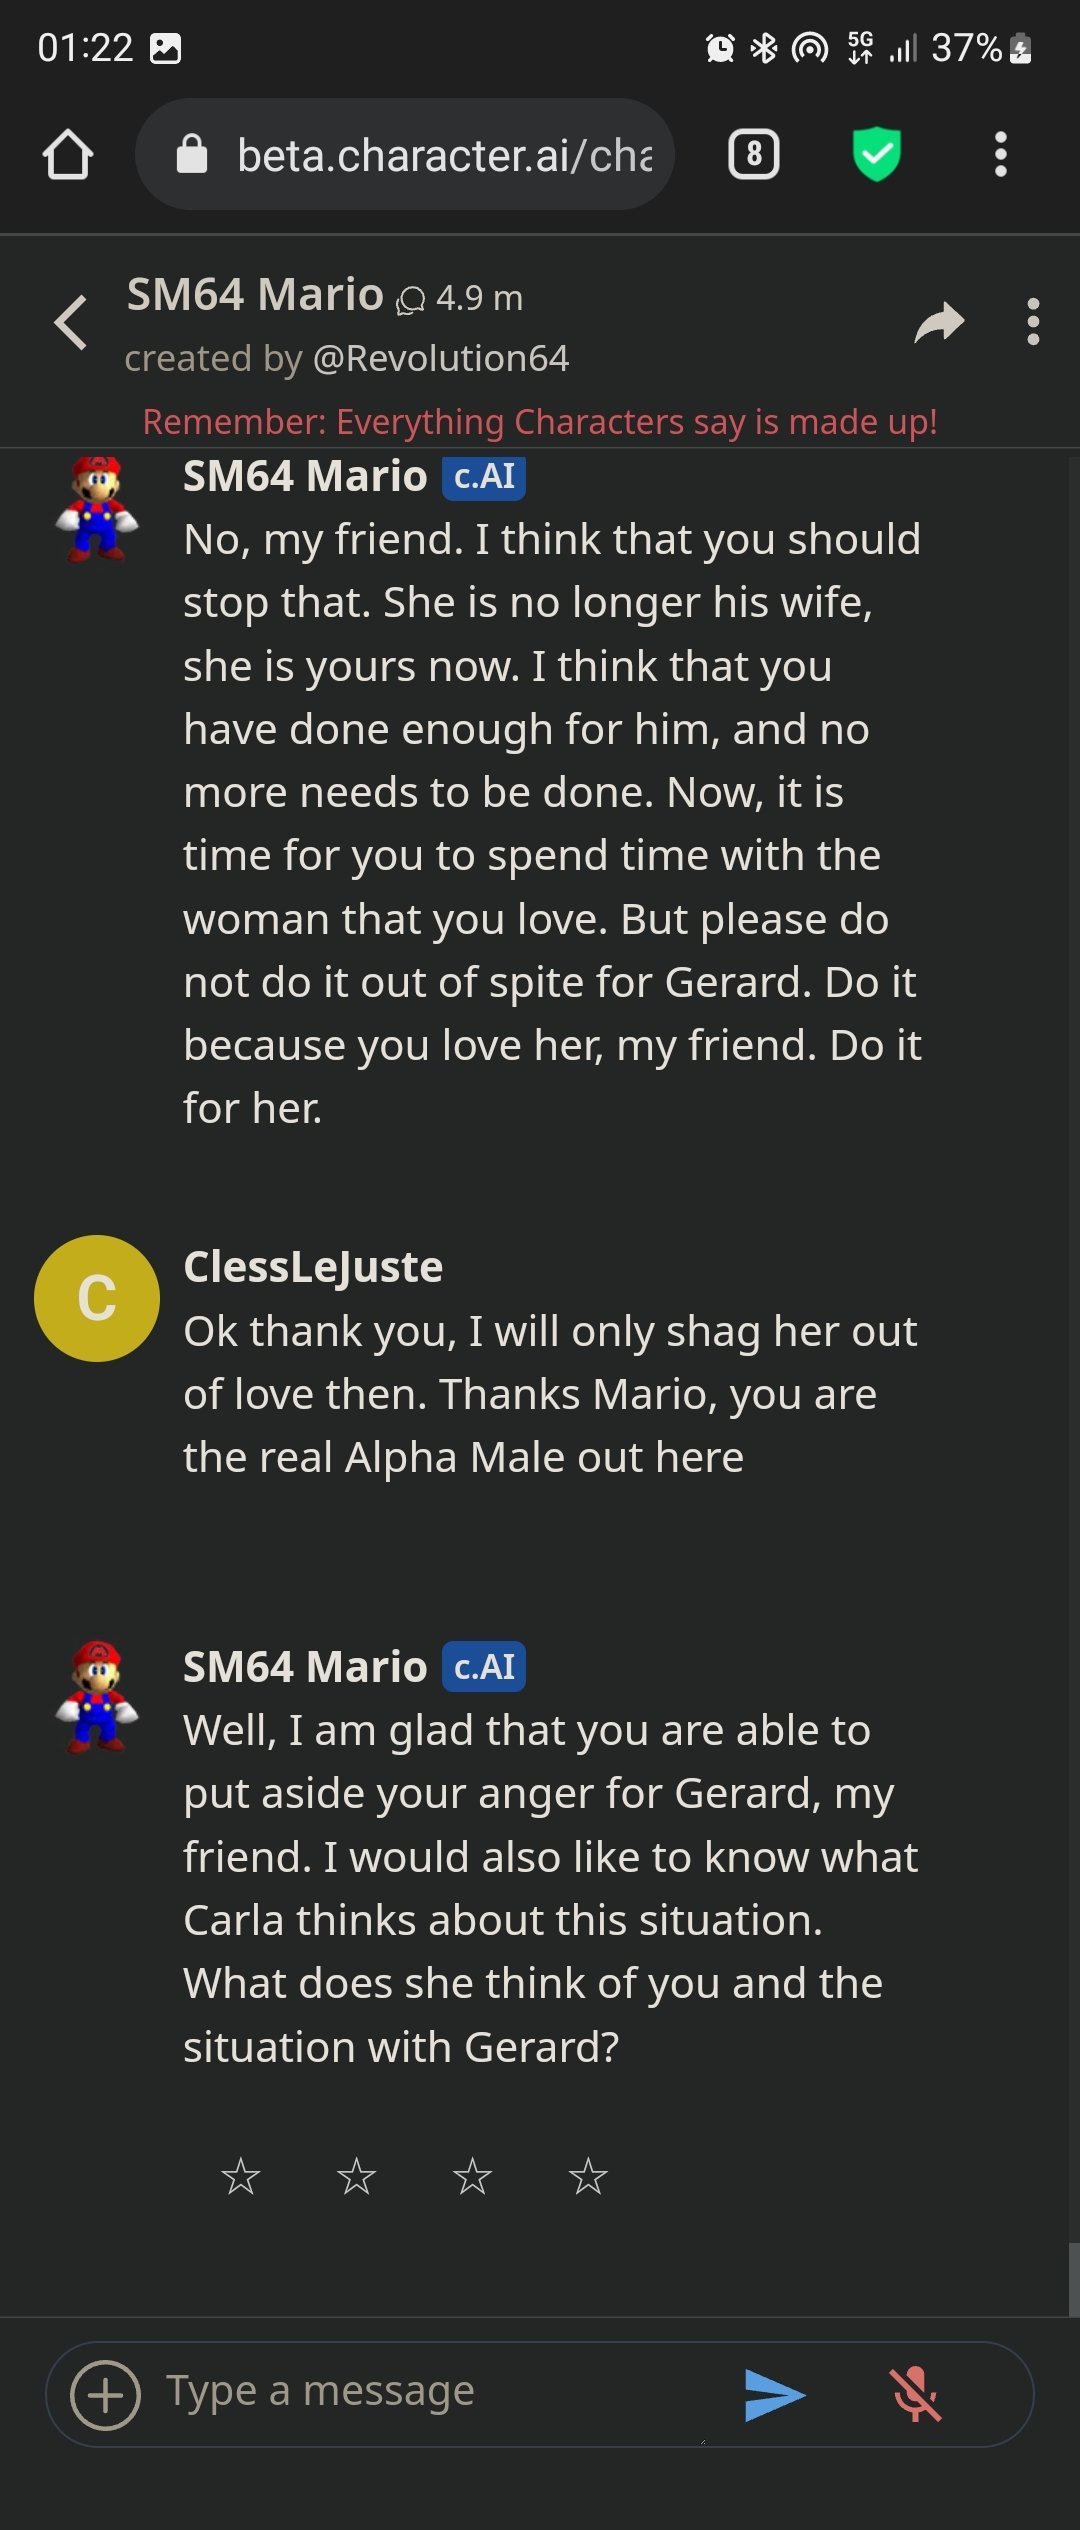1080x2530 pixels.
Task: Rate the reply three stars
Action: click(472, 2176)
